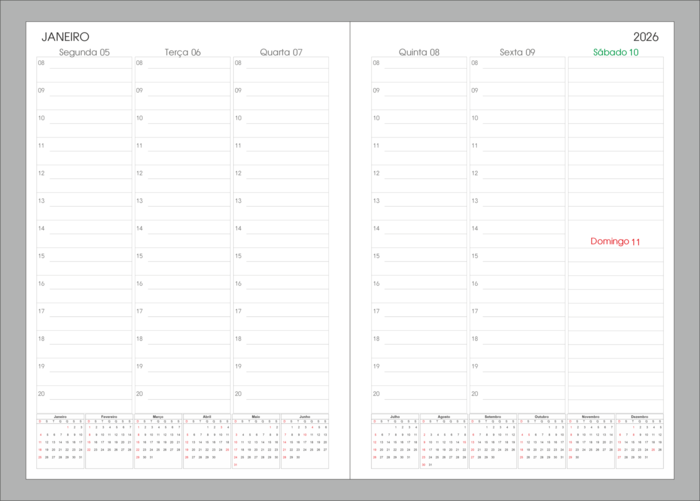This screenshot has height=501, width=700.
Task: Click hour 15 in Terça 06 column
Action: pos(139,256)
